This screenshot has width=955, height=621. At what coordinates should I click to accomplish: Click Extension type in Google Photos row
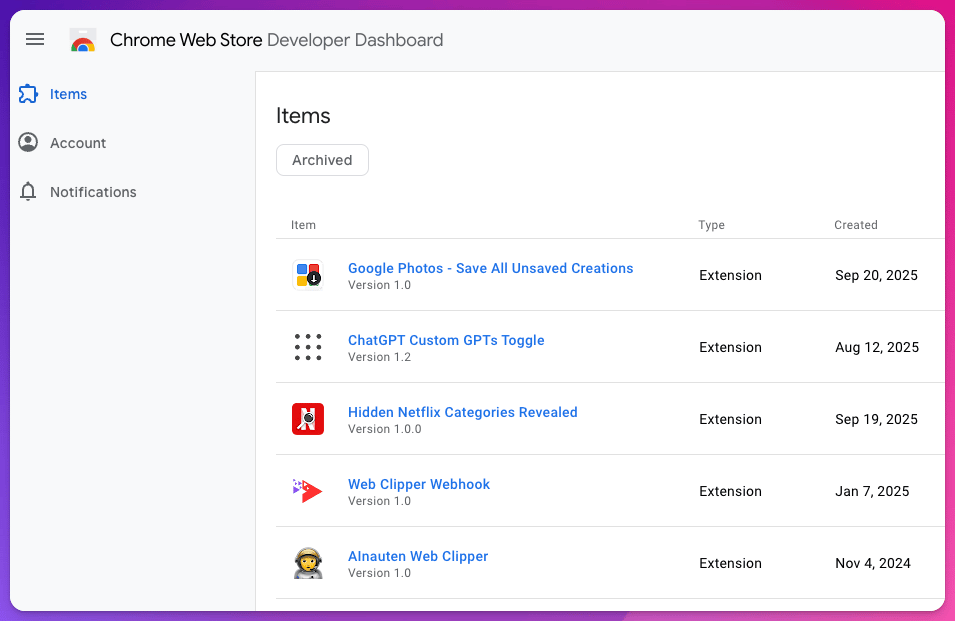tap(730, 275)
